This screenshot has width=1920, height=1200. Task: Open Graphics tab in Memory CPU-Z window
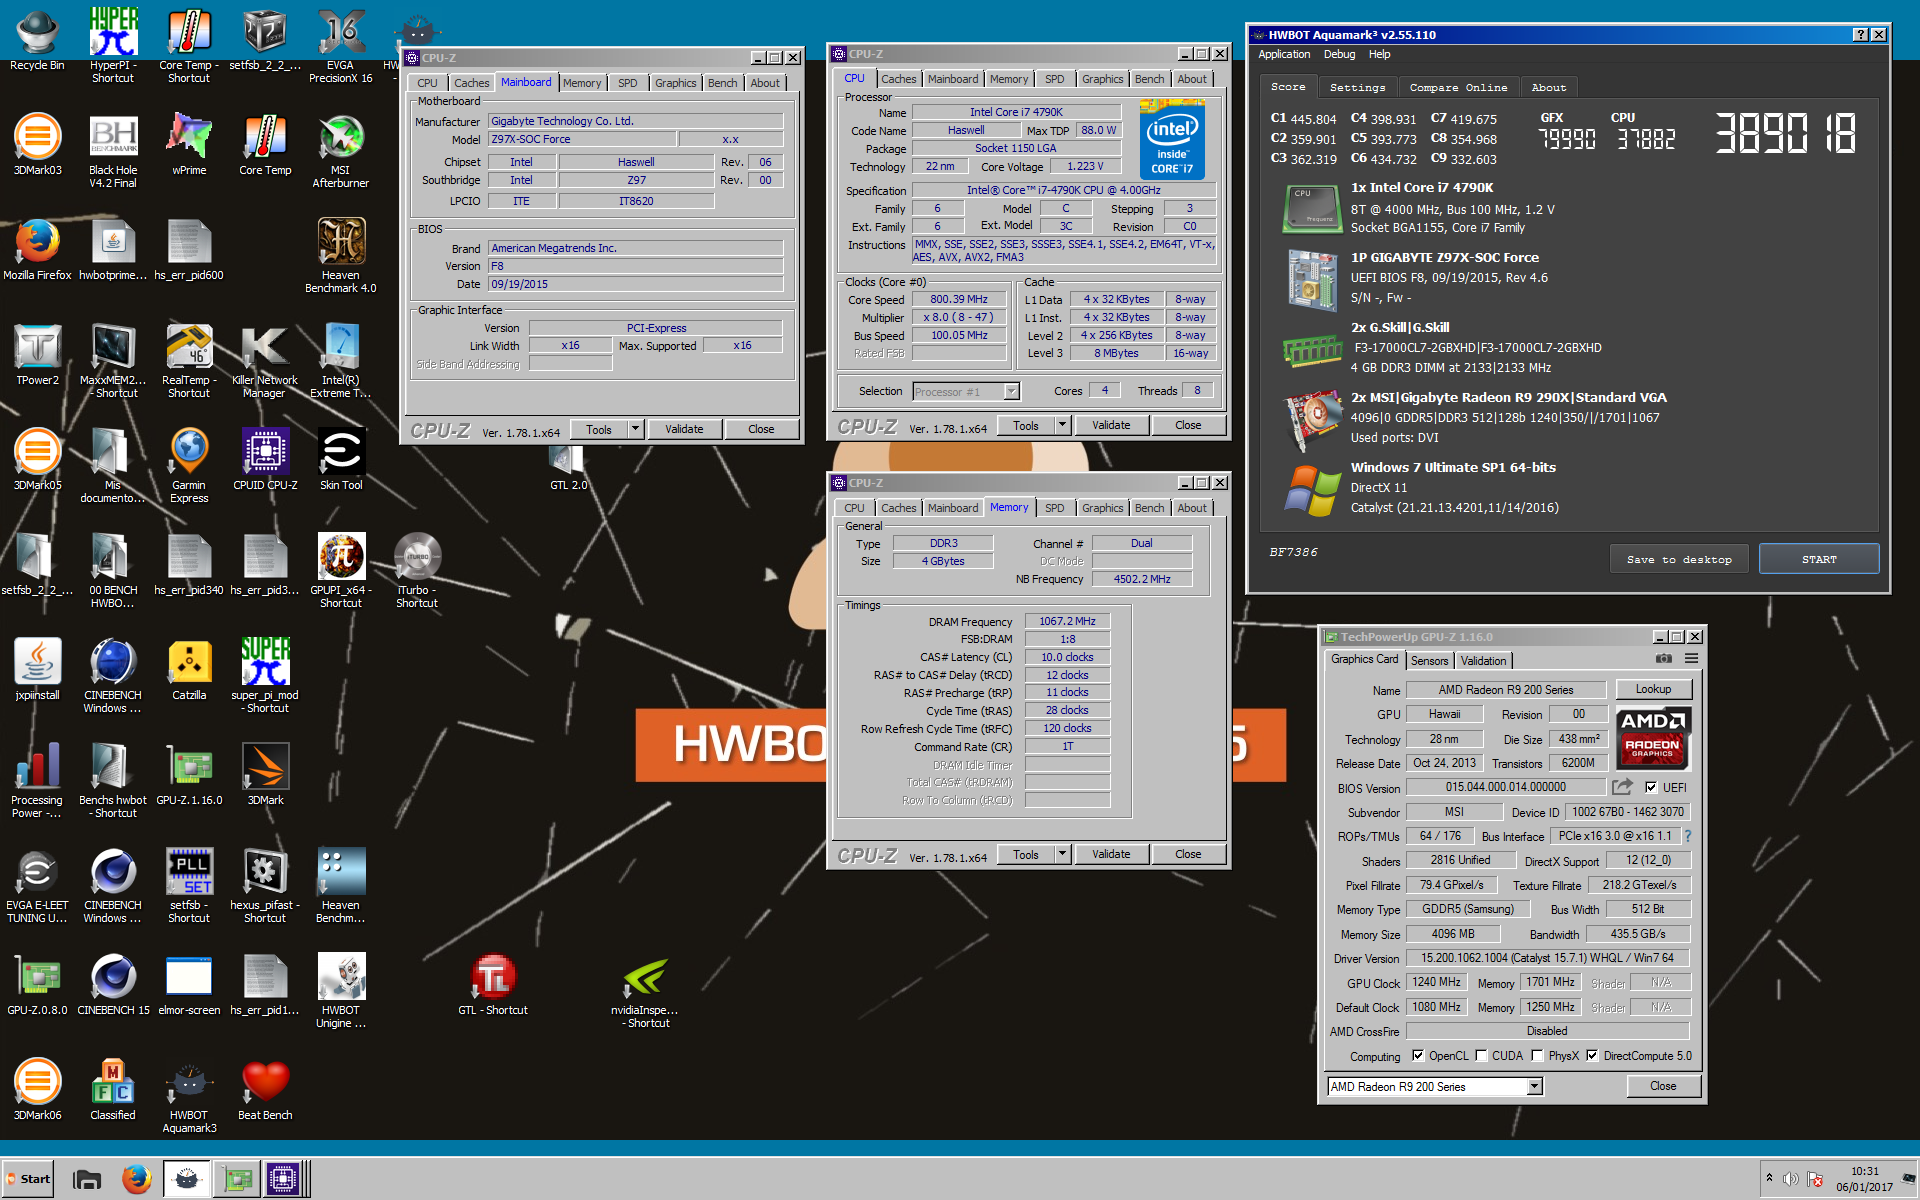point(1102,508)
